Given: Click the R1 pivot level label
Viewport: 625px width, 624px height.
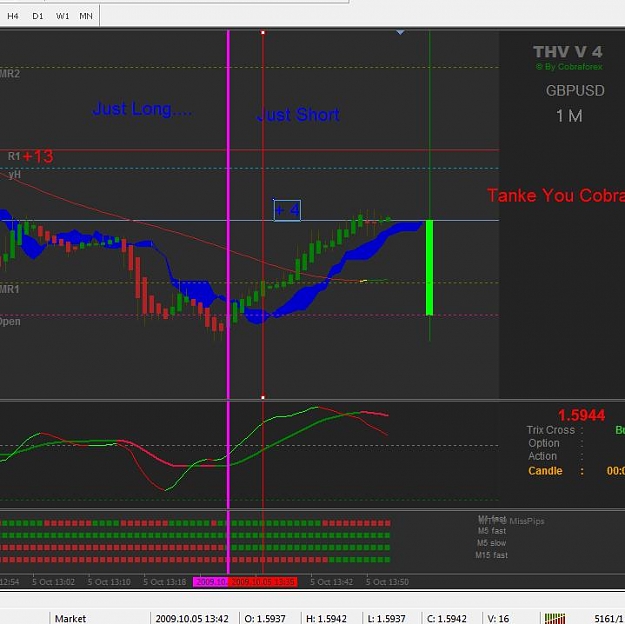Looking at the screenshot, I should 14,156.
